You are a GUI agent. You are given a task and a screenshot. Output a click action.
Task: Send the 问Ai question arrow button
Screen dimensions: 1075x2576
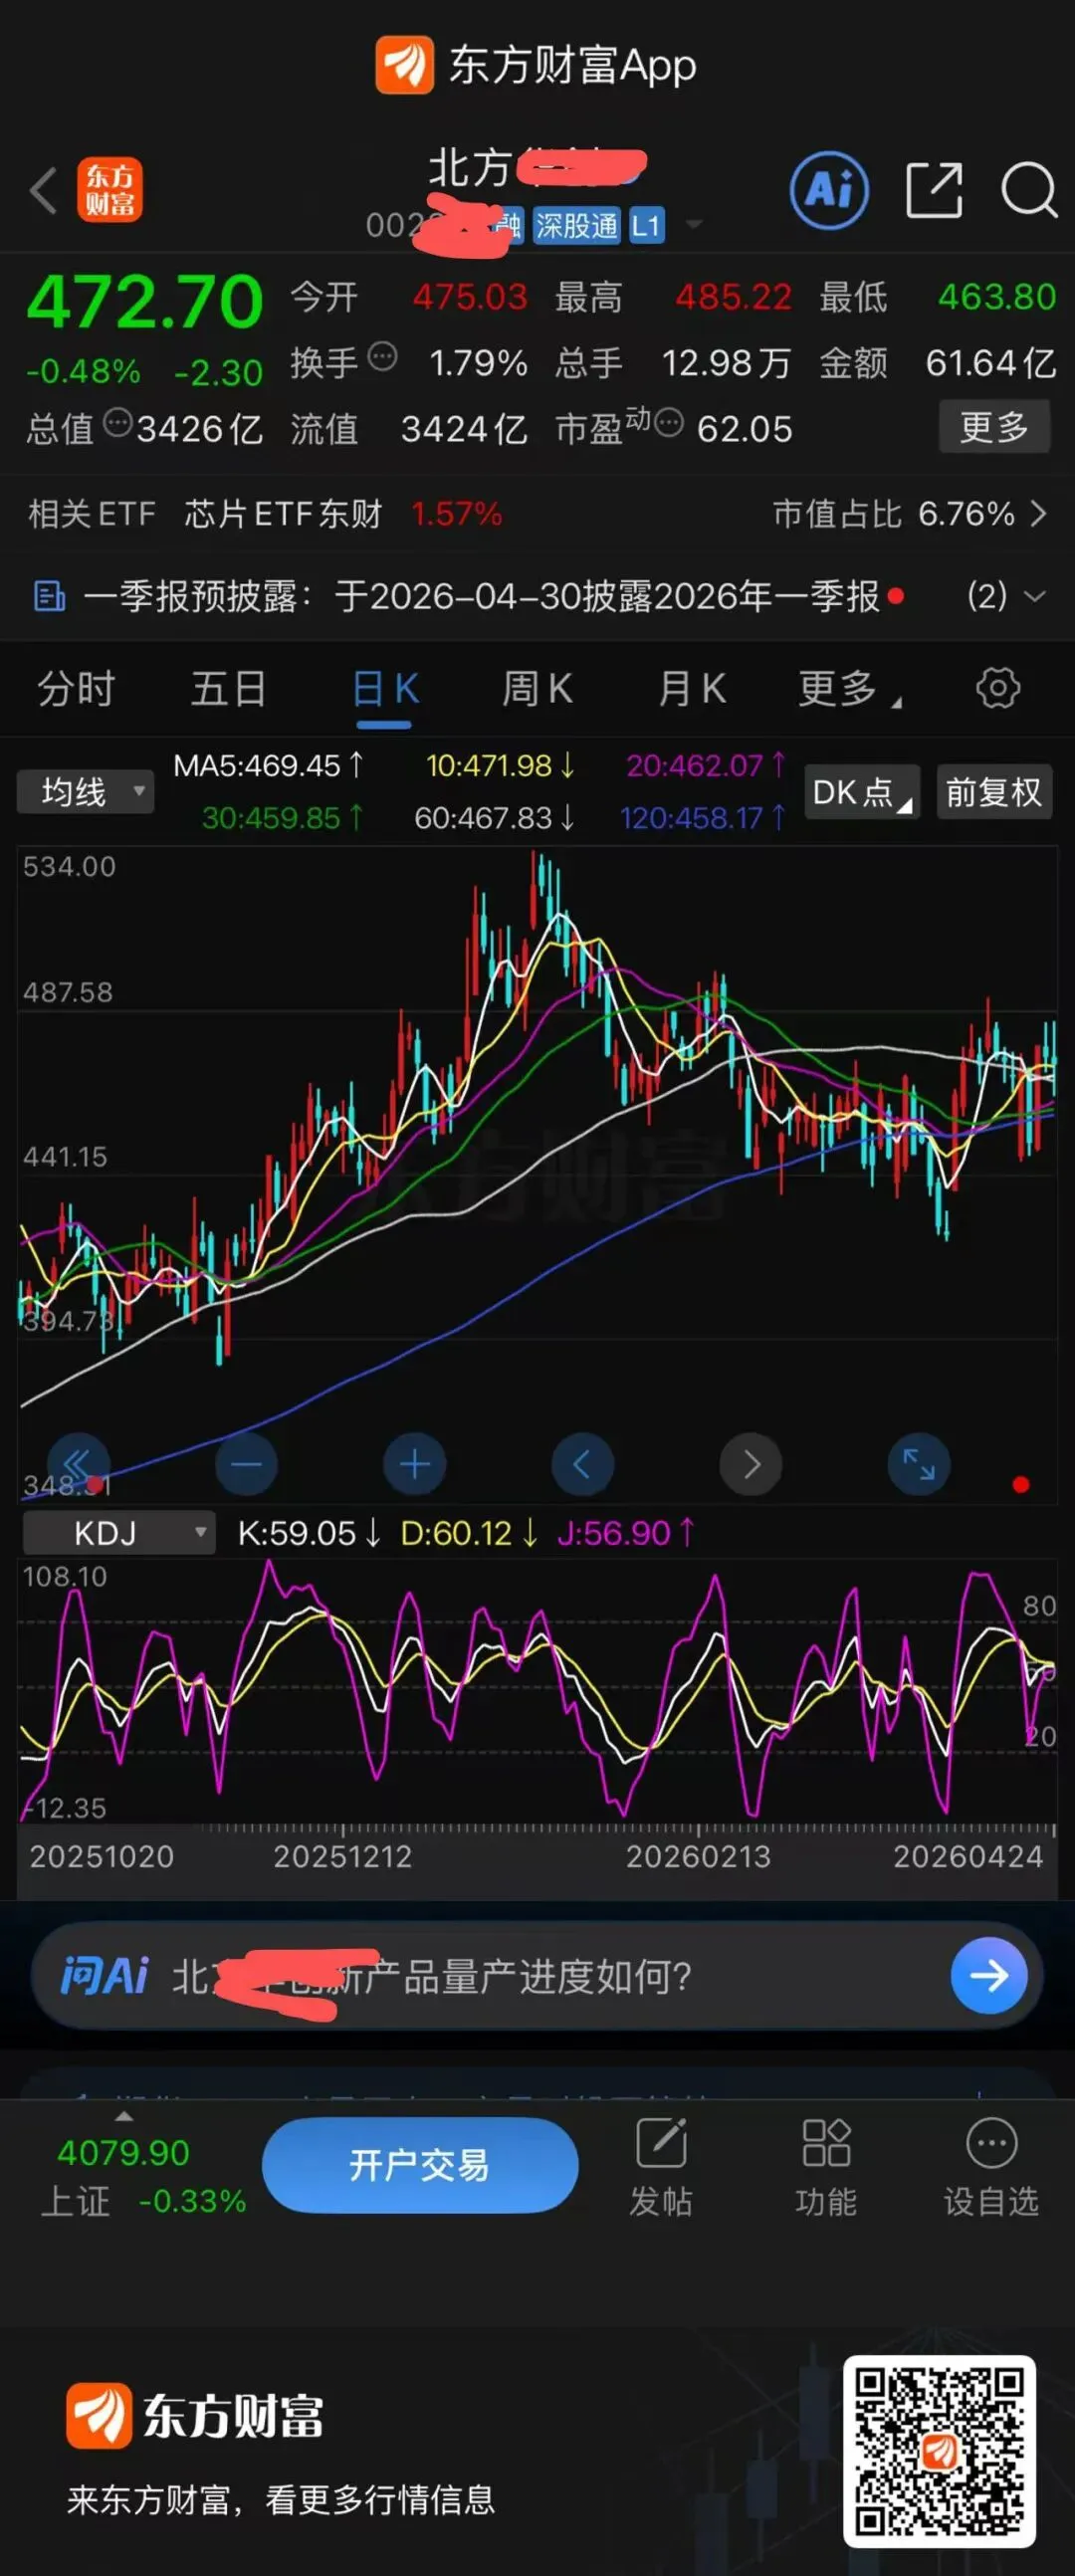pos(989,1976)
